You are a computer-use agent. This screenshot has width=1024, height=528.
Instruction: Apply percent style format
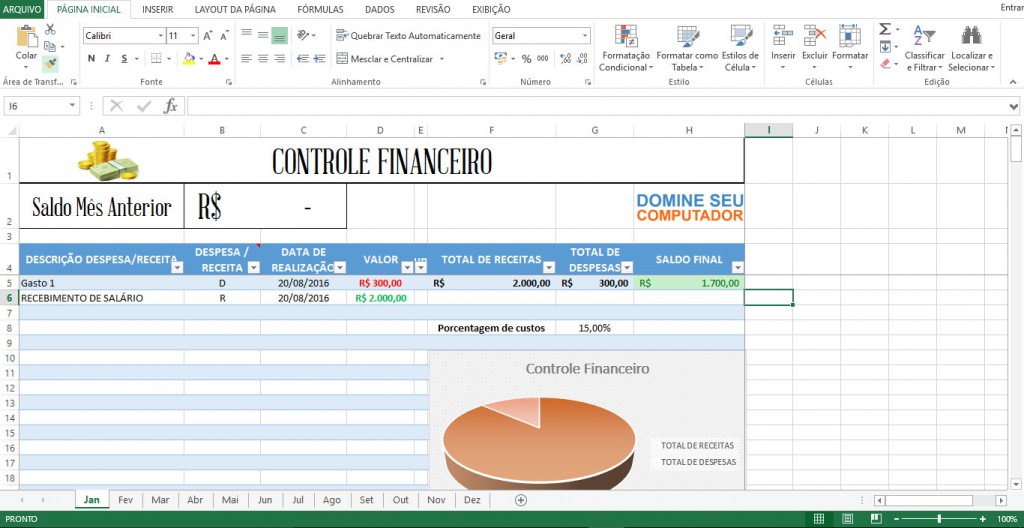[x=526, y=59]
